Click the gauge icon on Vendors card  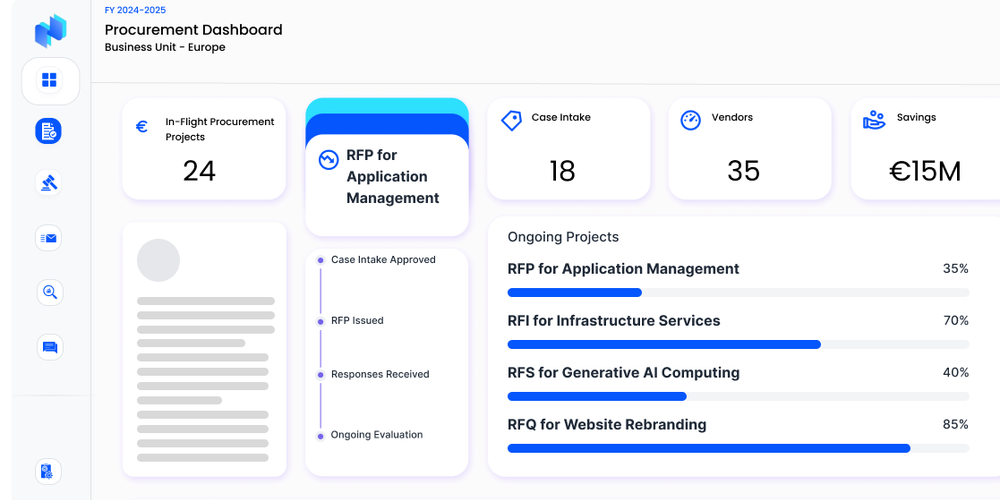(x=691, y=120)
